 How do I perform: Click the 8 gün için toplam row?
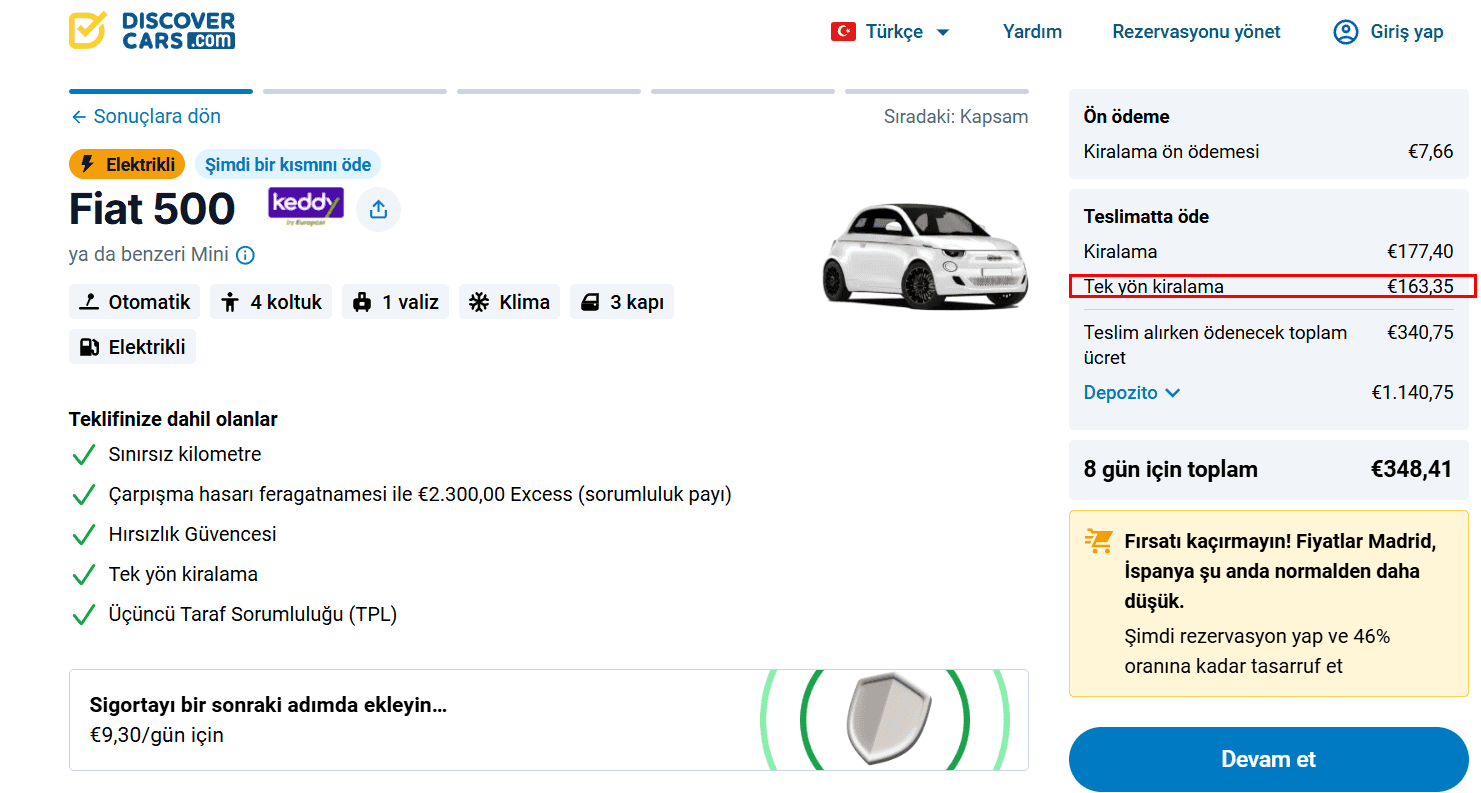tap(1268, 469)
